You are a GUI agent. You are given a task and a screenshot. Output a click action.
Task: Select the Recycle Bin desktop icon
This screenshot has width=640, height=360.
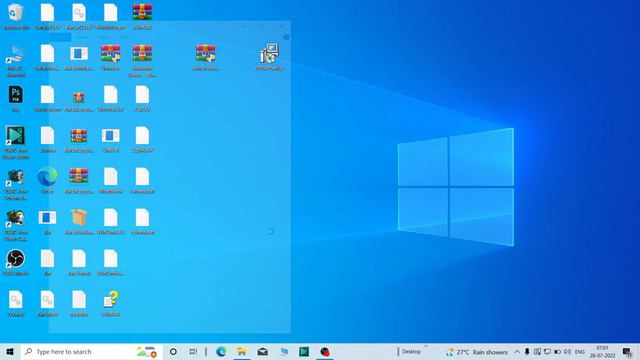[x=16, y=16]
